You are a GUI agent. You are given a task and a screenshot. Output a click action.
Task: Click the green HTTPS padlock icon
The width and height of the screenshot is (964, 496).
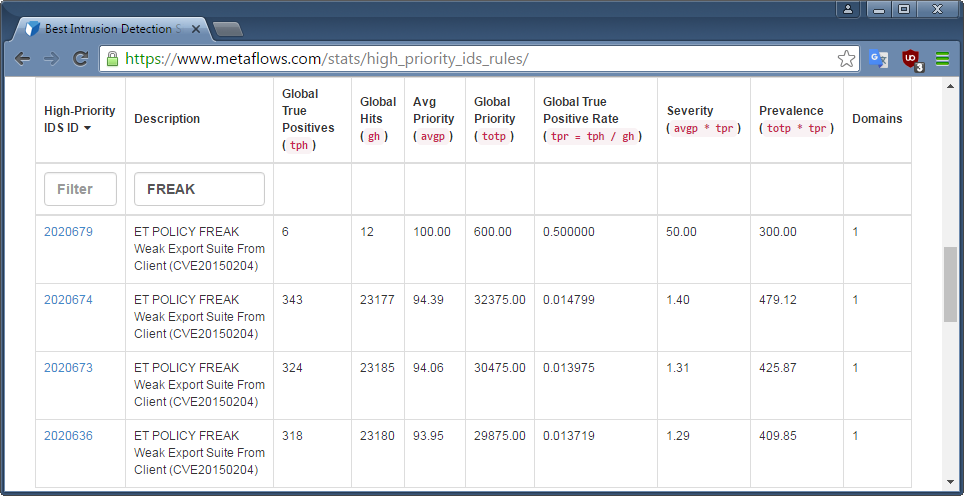[112, 59]
